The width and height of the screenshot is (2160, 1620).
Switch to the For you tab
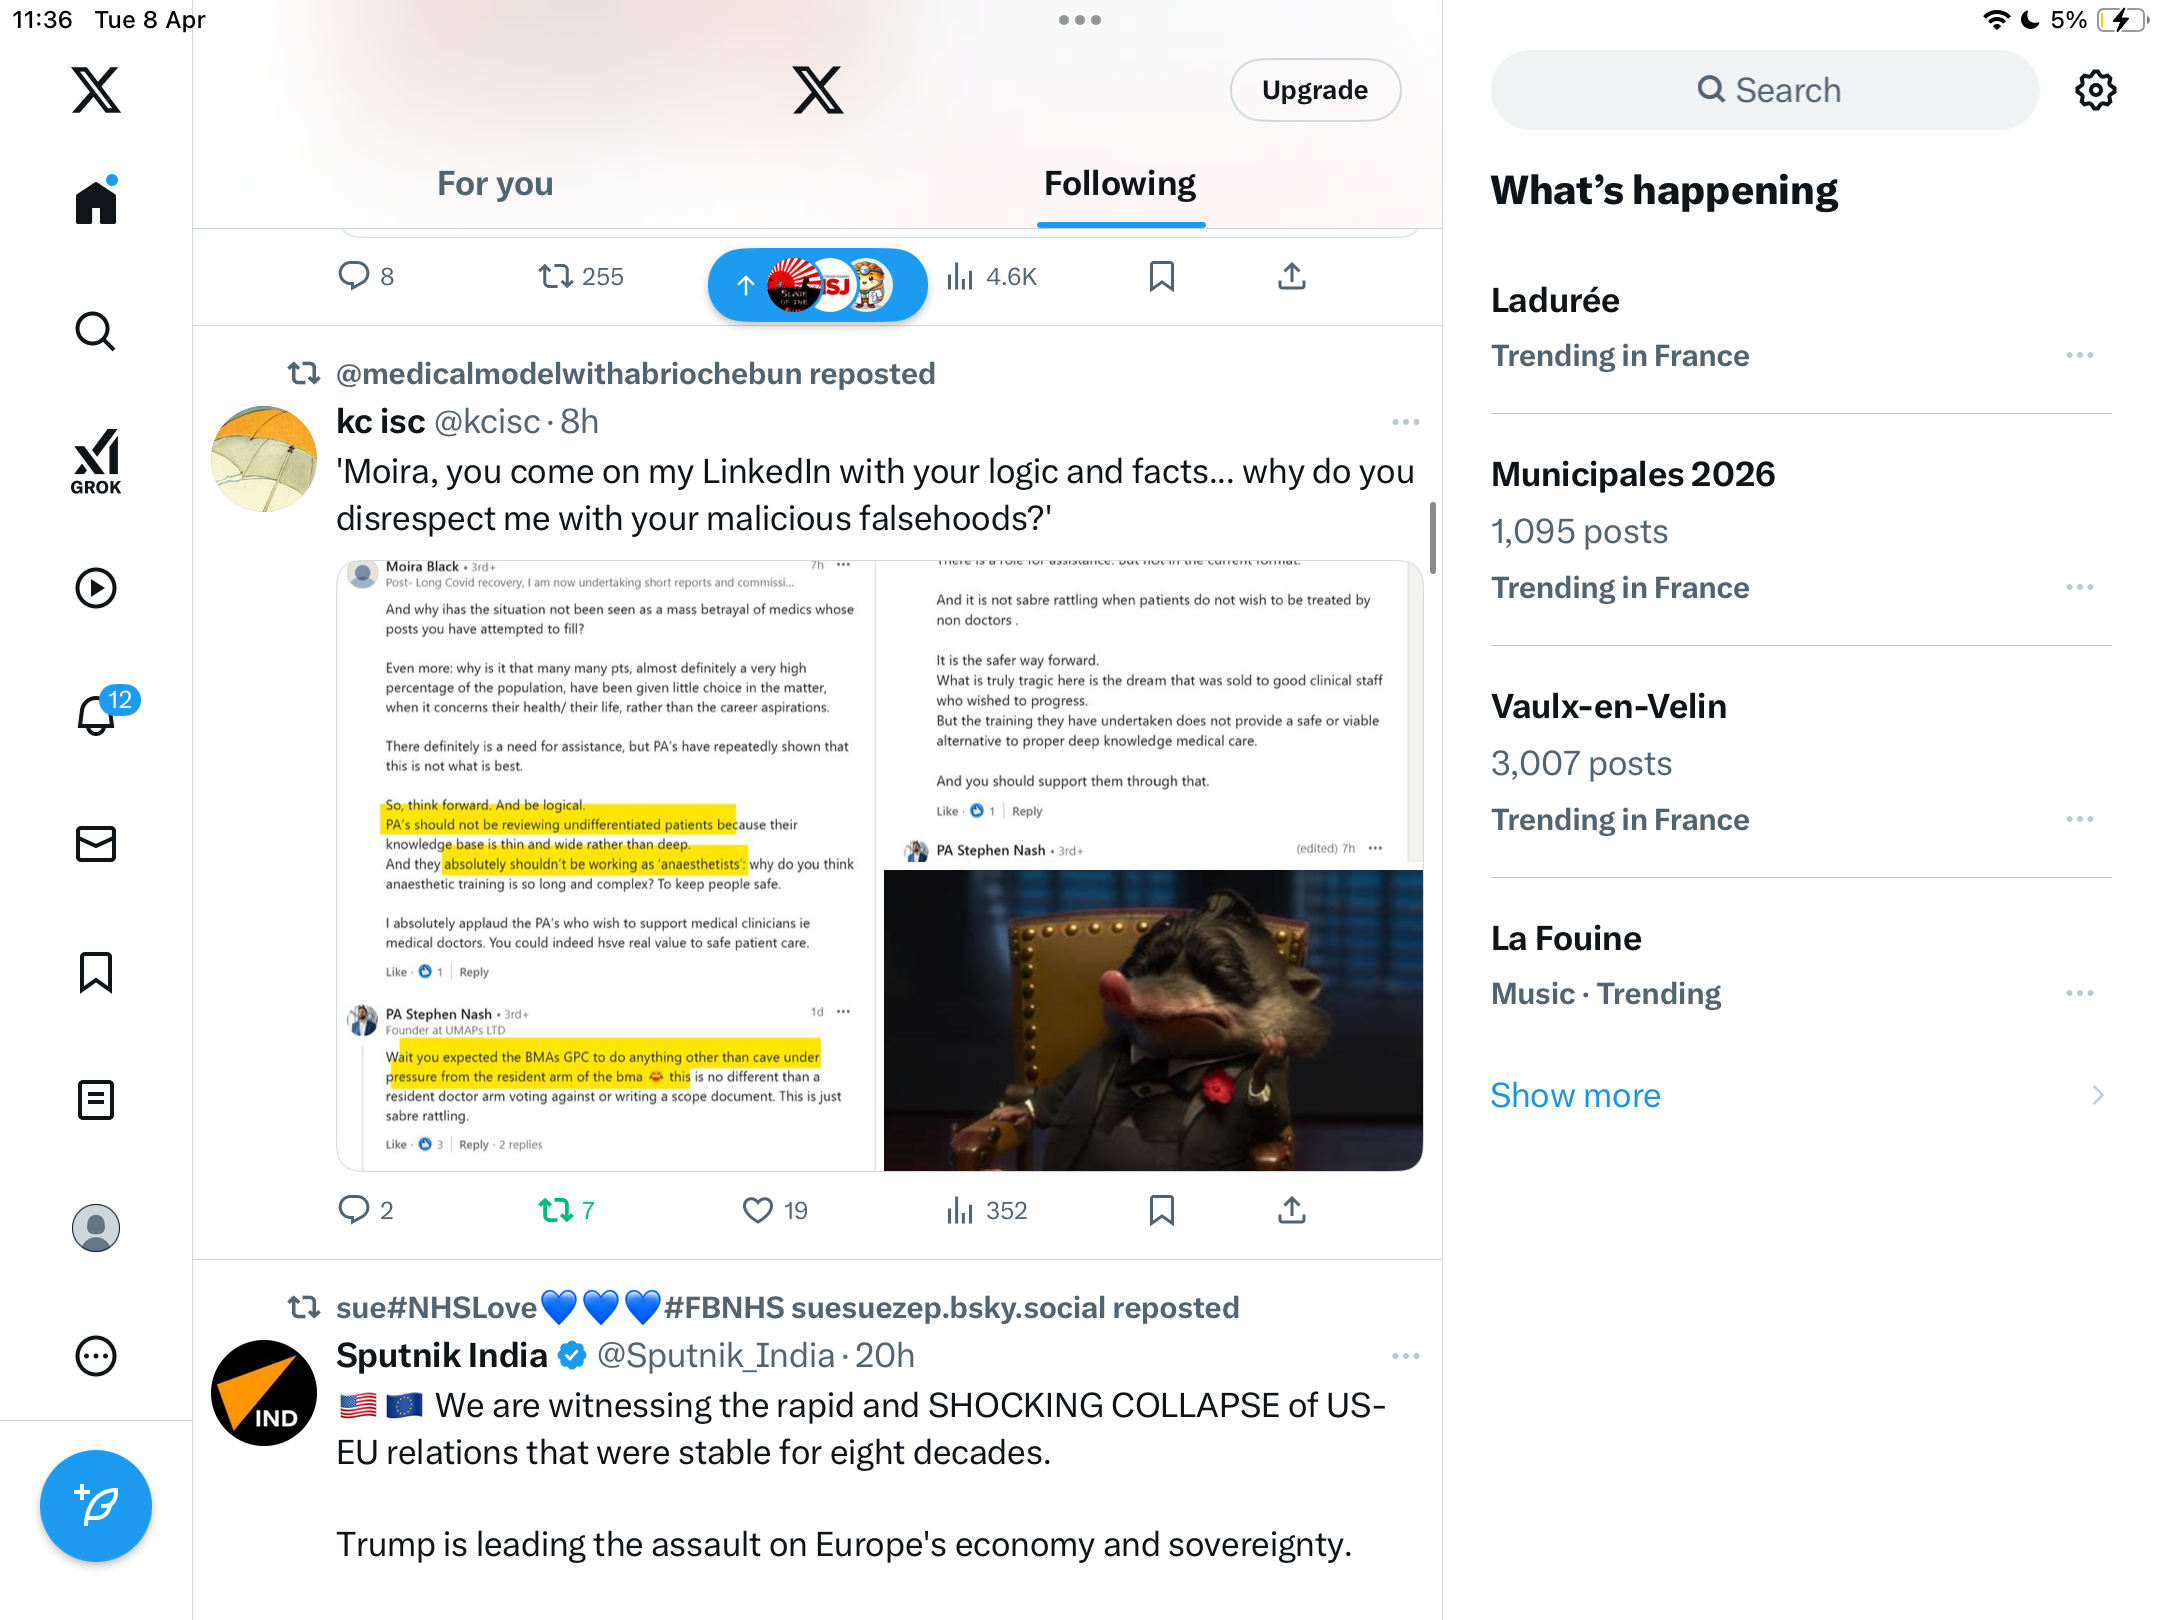pos(495,184)
